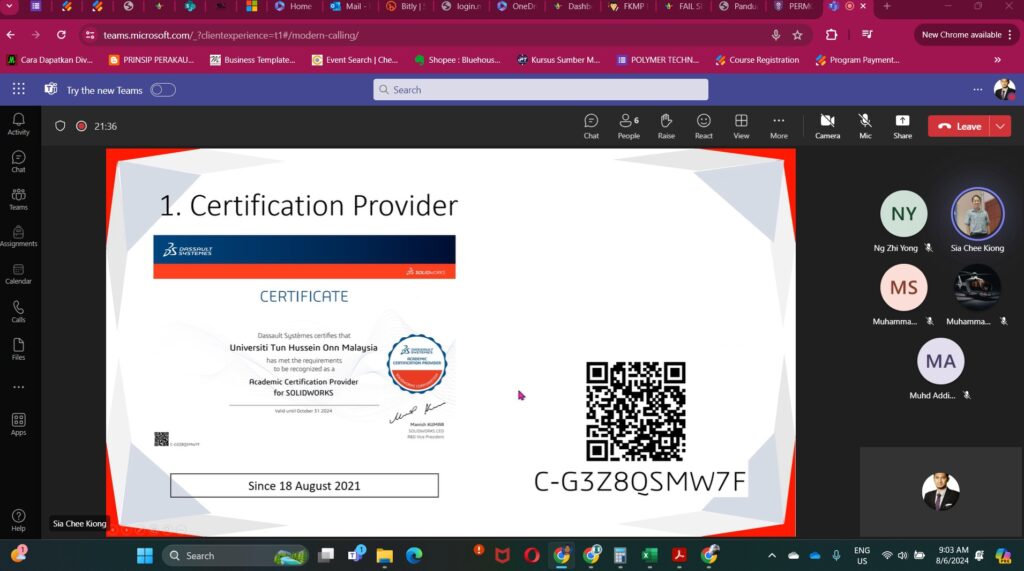The image size is (1024, 571).
Task: Toggle the Try the new Teams switch
Action: (163, 90)
